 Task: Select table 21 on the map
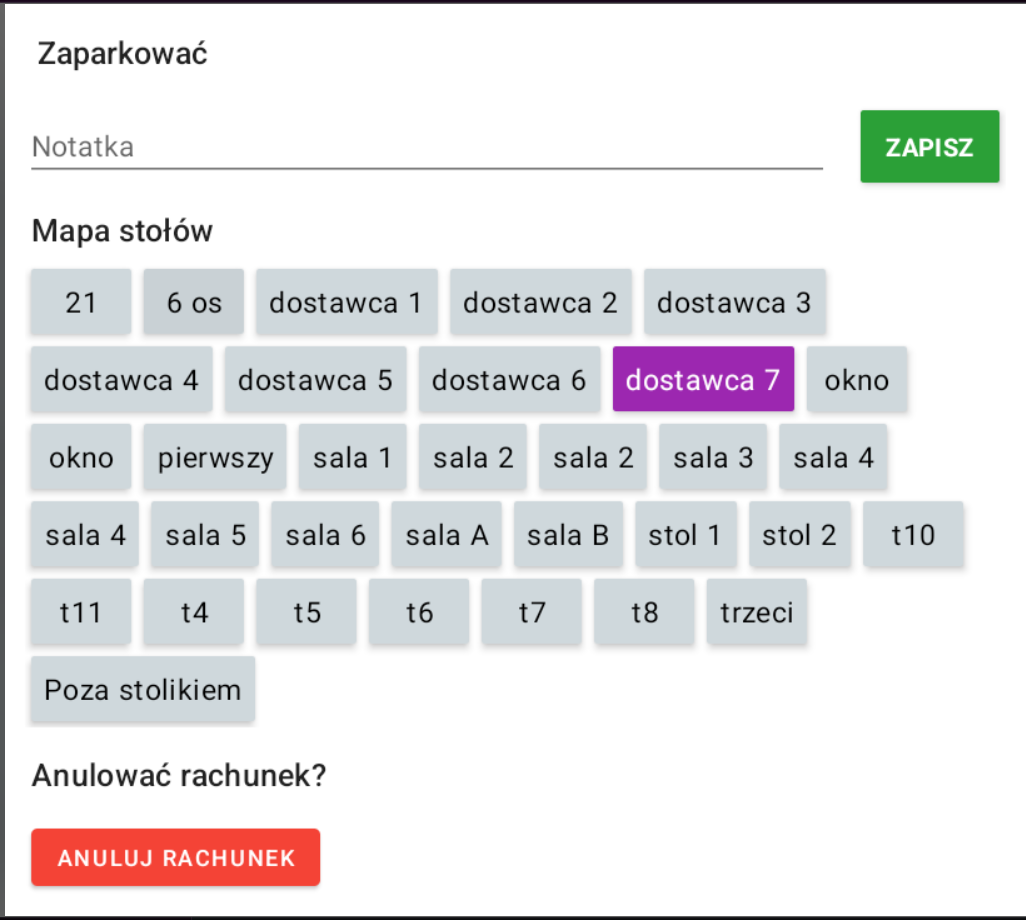(x=81, y=302)
